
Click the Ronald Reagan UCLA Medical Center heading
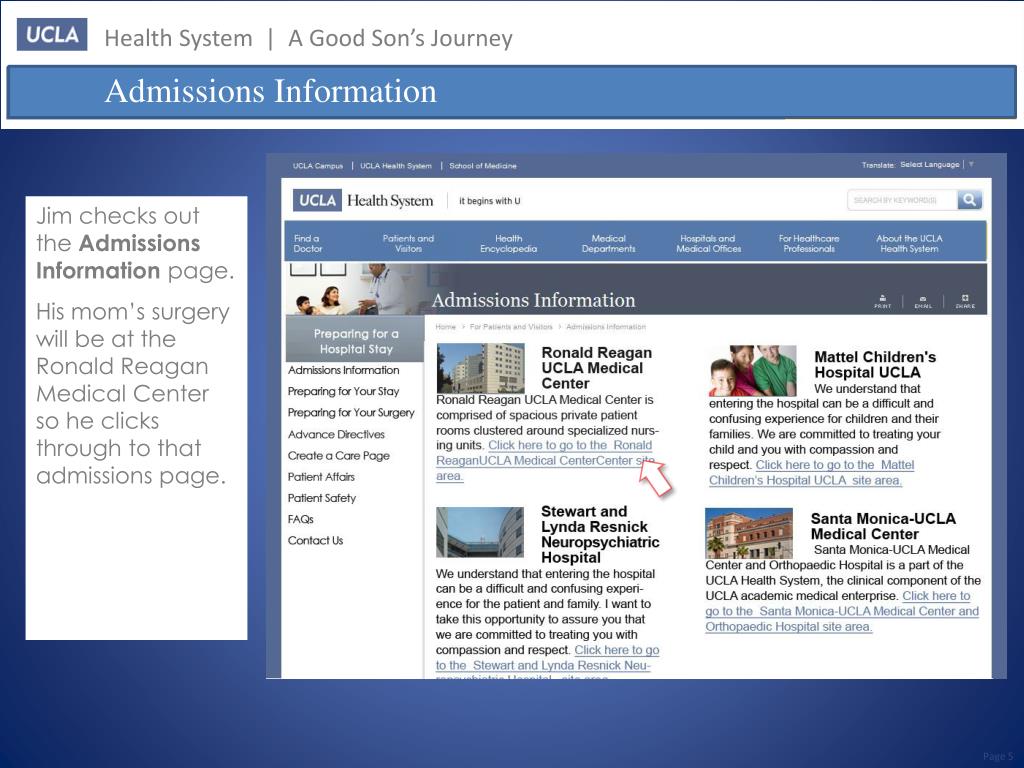pos(596,368)
